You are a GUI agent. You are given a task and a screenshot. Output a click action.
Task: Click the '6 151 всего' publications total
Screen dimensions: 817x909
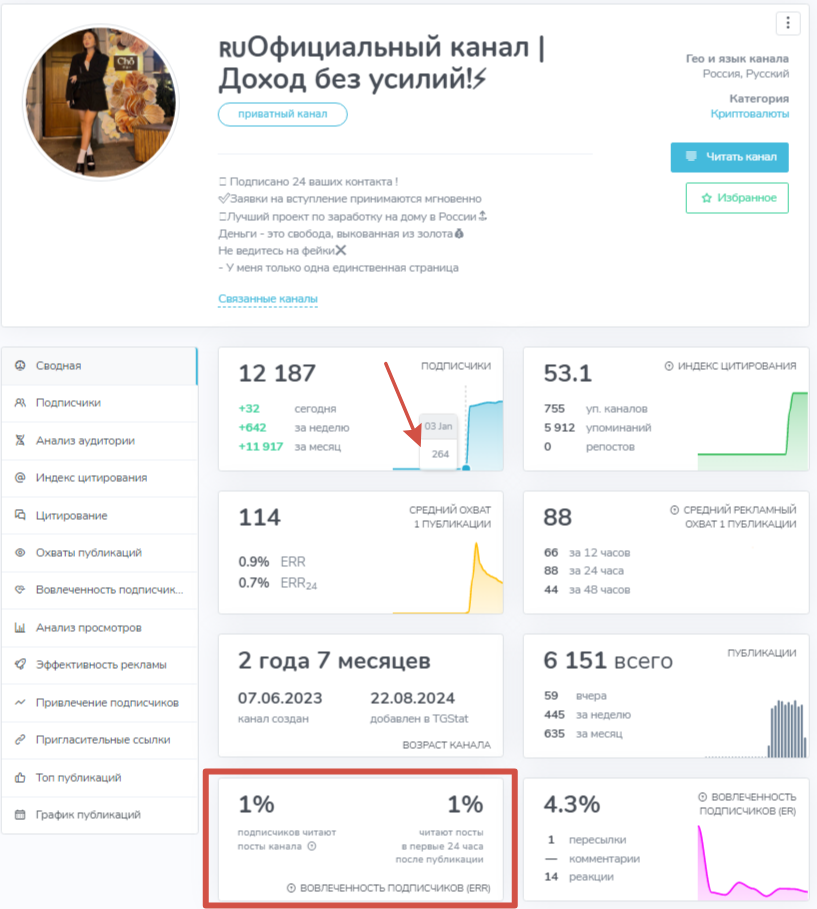coord(608,660)
